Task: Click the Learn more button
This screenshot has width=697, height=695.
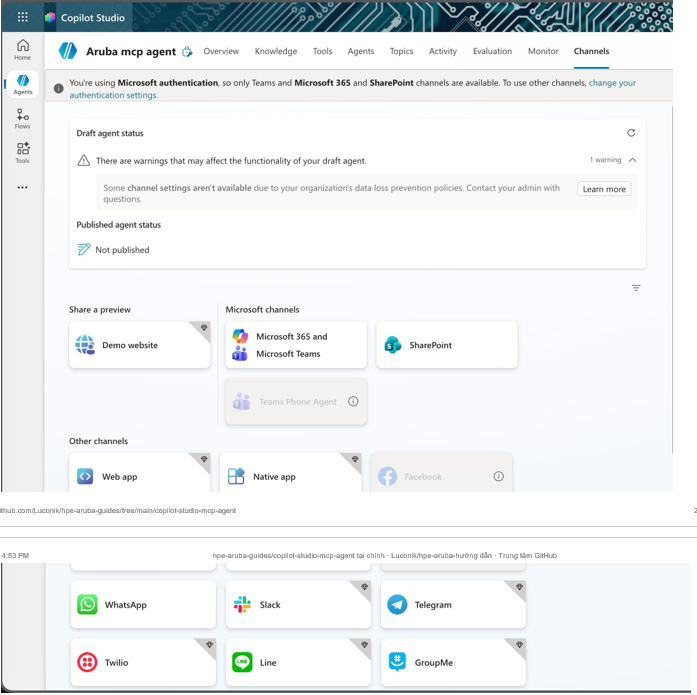Action: (x=604, y=189)
